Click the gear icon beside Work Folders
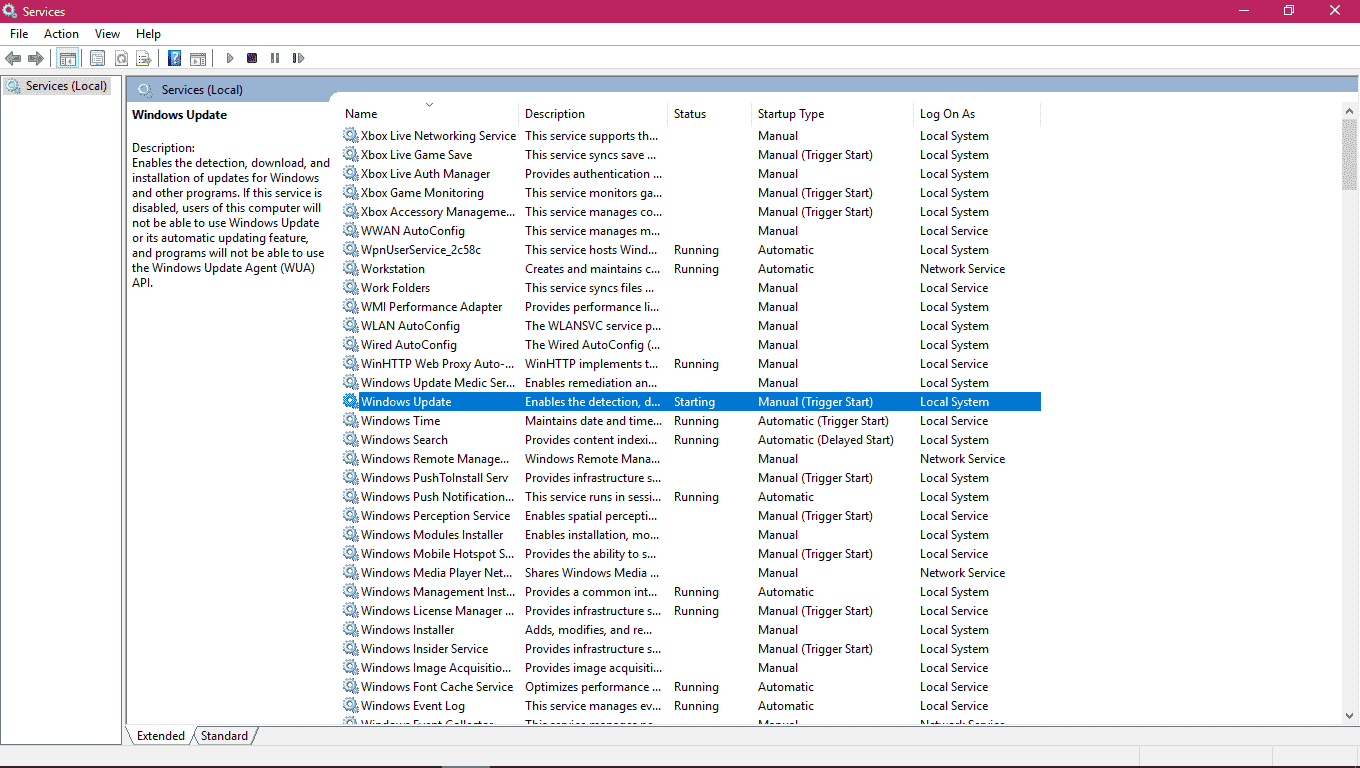Image resolution: width=1360 pixels, height=768 pixels. (350, 288)
